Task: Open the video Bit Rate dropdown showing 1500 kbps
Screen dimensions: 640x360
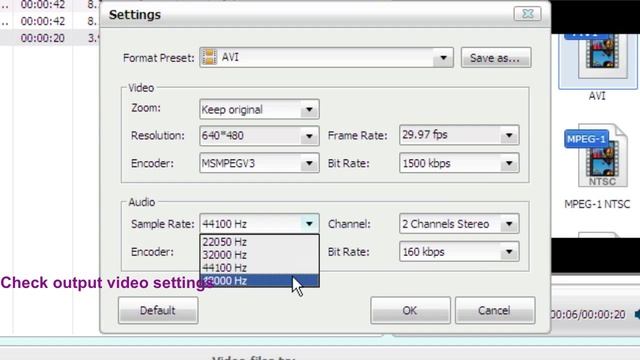Action: (x=509, y=163)
